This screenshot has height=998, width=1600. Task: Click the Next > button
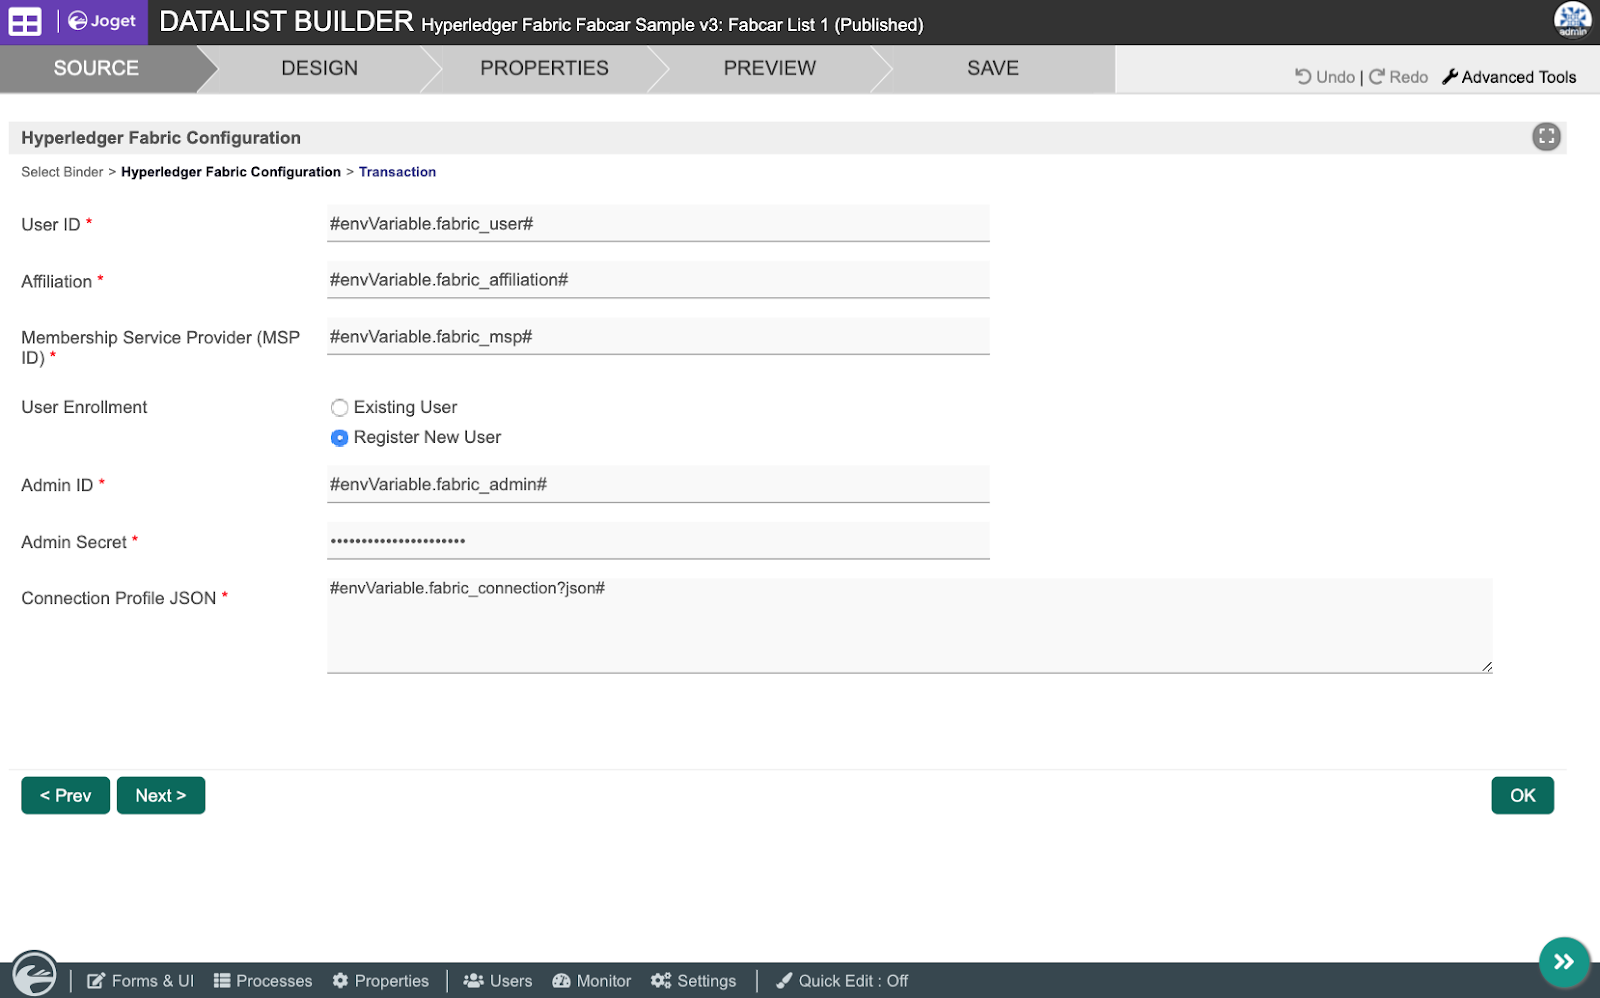pyautogui.click(x=161, y=795)
